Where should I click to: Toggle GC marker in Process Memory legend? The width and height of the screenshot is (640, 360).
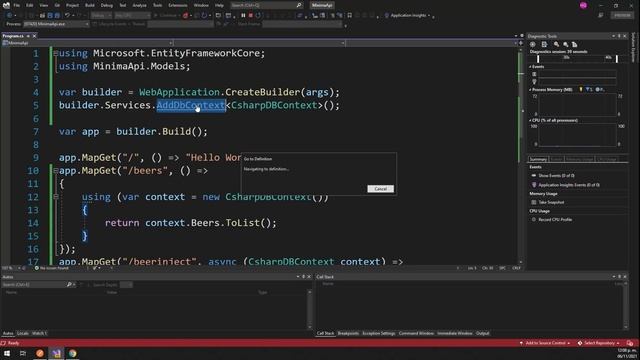point(581,89)
